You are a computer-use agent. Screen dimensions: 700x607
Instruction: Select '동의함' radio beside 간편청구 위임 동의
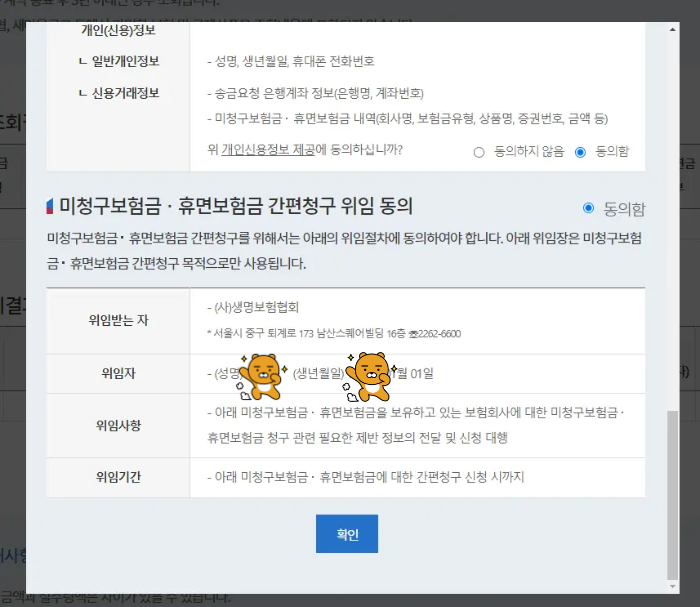pyautogui.click(x=588, y=208)
